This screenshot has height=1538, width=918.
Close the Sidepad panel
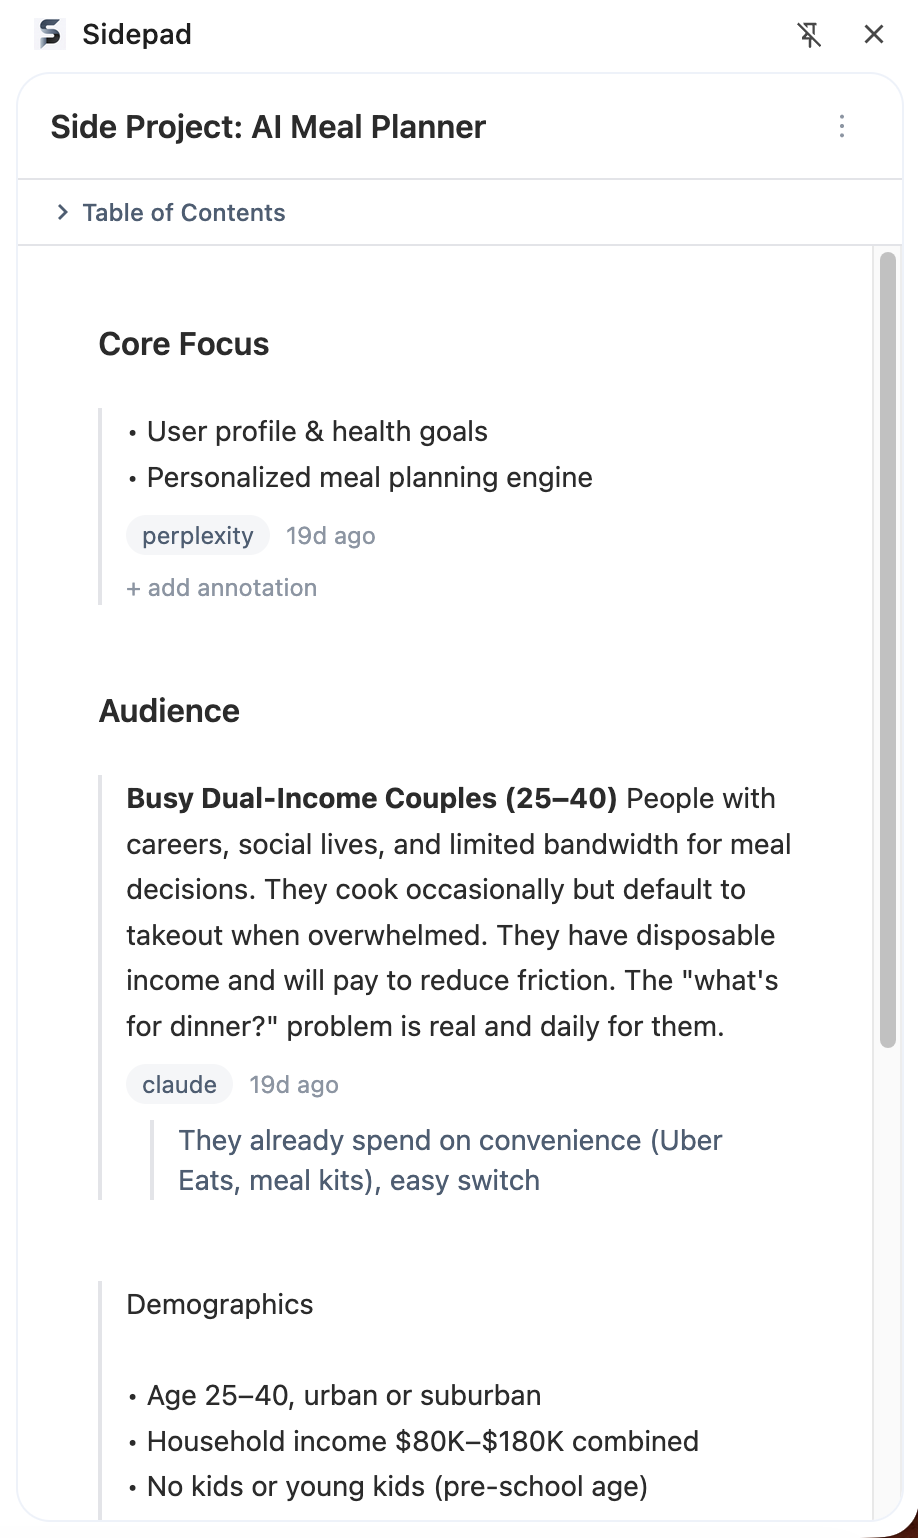point(873,34)
